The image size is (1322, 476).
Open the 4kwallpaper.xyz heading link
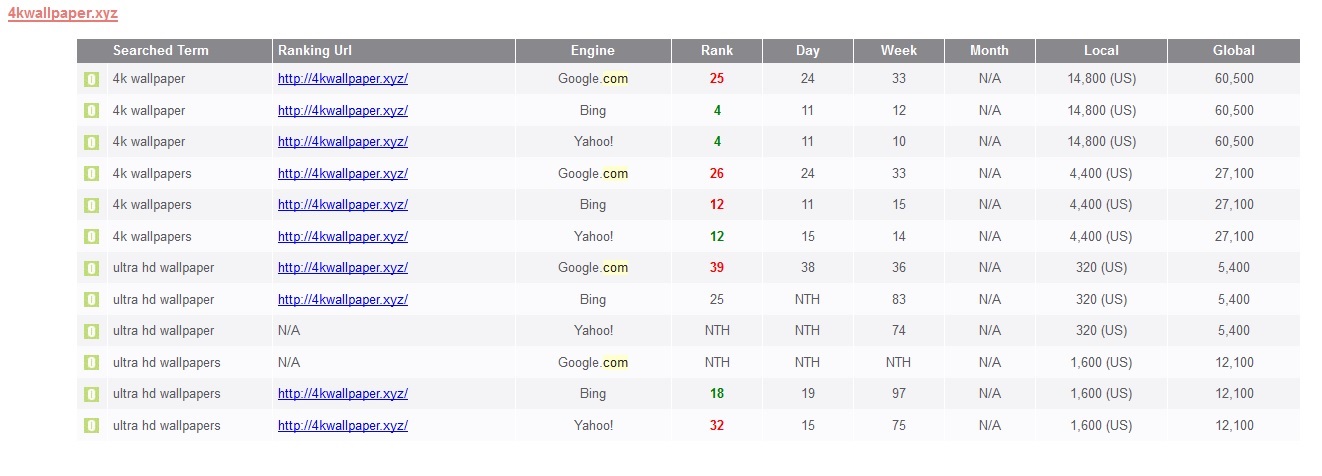[x=63, y=14]
